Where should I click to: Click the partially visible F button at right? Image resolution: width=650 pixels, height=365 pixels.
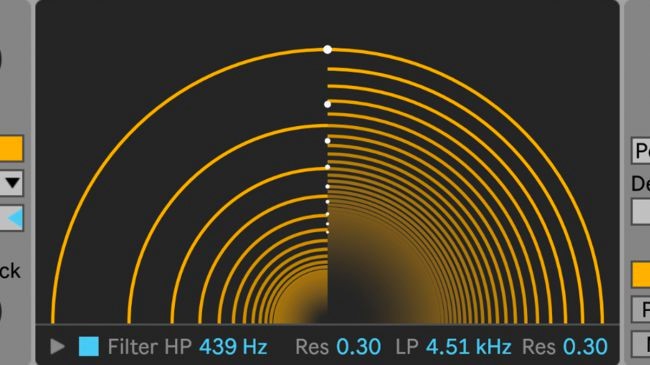[x=641, y=309]
